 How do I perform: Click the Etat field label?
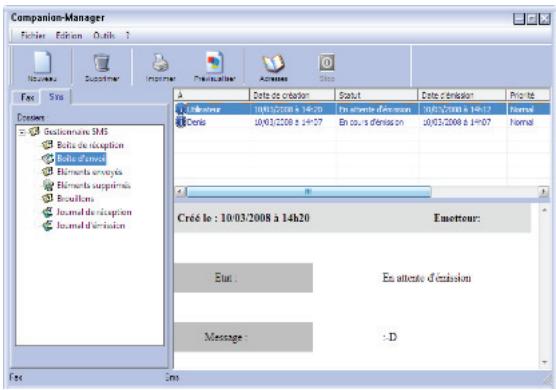pyautogui.click(x=226, y=278)
